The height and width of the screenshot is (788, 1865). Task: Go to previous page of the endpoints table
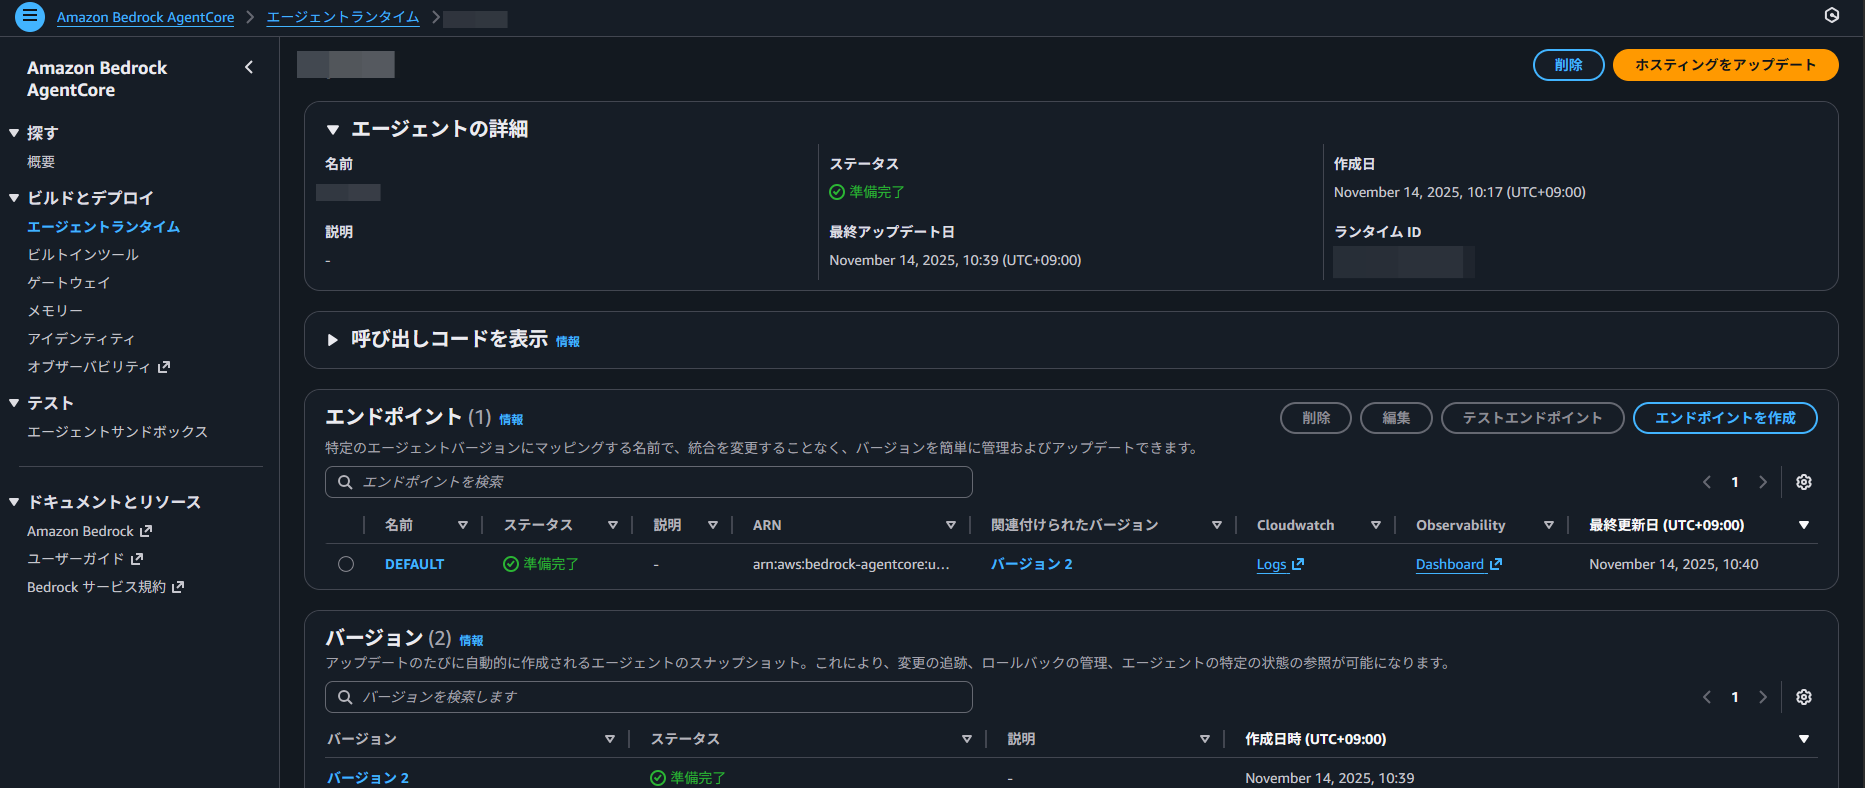pyautogui.click(x=1707, y=482)
